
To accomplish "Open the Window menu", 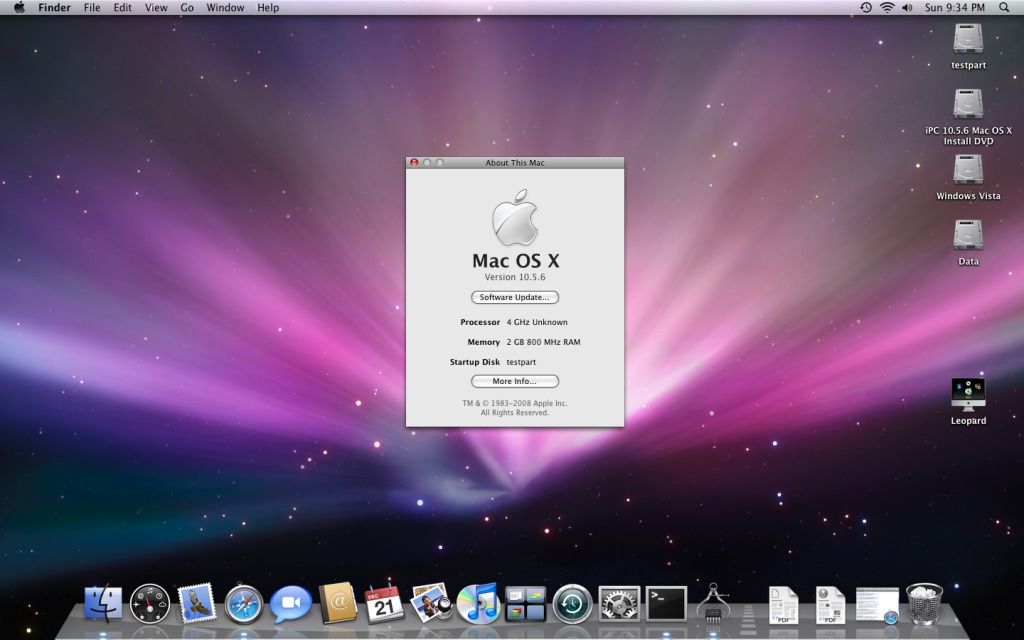I will tap(225, 7).
